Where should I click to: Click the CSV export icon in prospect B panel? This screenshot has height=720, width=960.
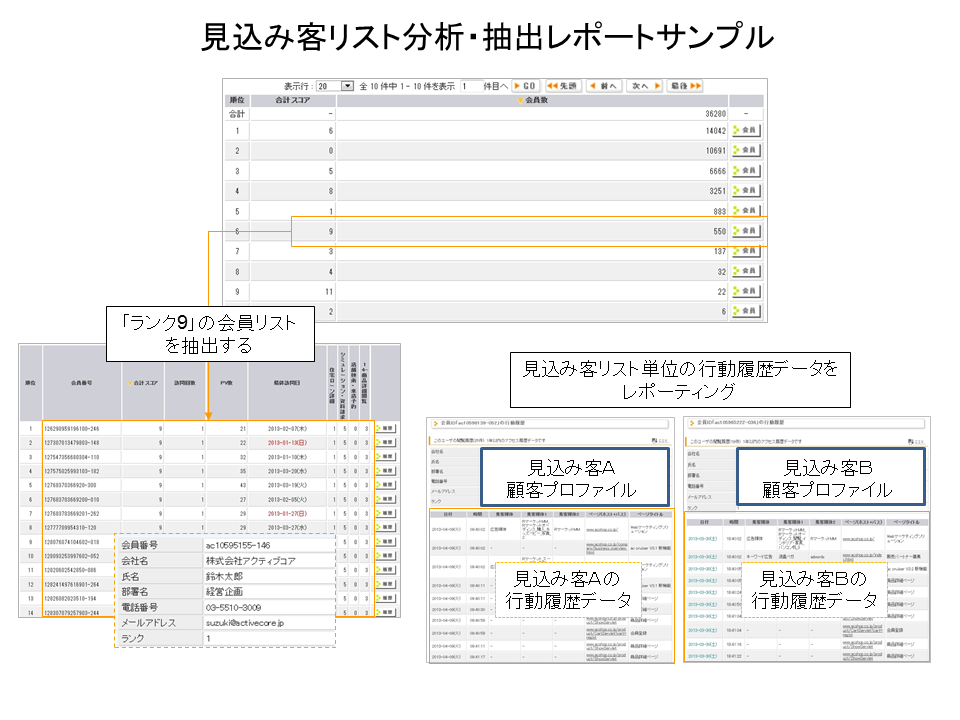(916, 441)
